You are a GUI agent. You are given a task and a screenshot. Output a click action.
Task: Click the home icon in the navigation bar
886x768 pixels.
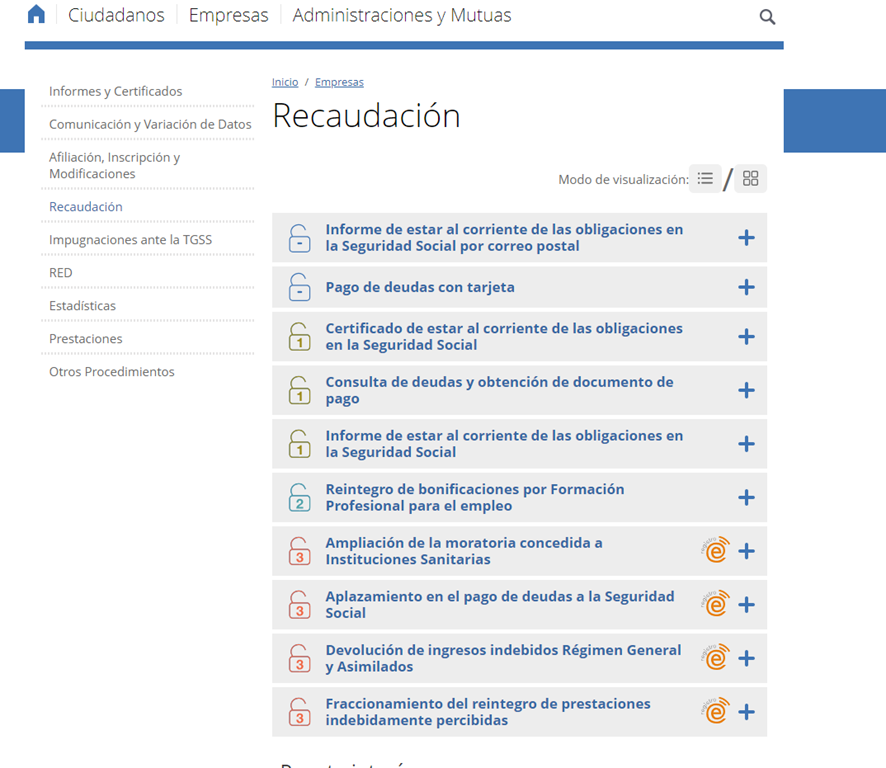(36, 14)
